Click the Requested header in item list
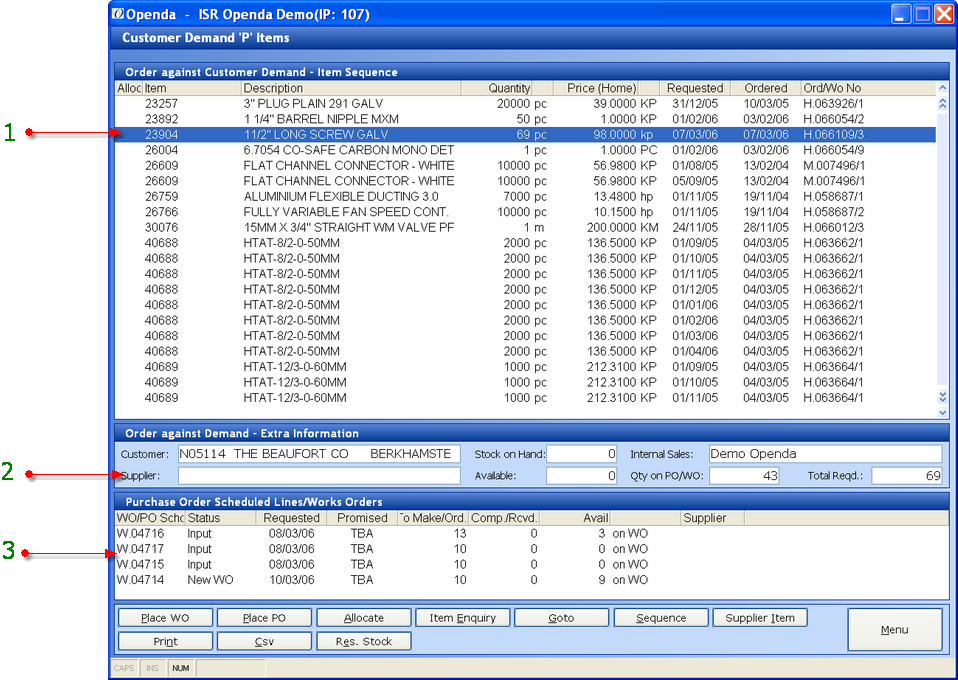958x680 pixels. coord(695,88)
